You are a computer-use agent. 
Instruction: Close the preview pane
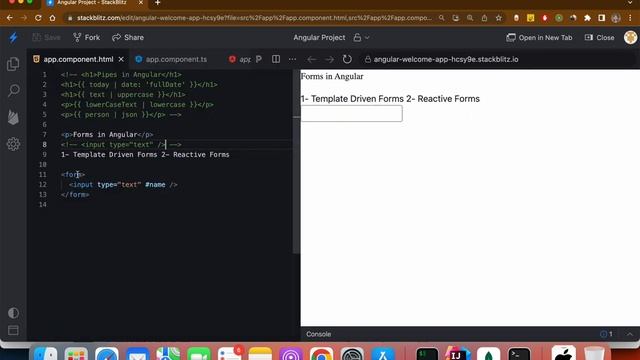tap(599, 38)
